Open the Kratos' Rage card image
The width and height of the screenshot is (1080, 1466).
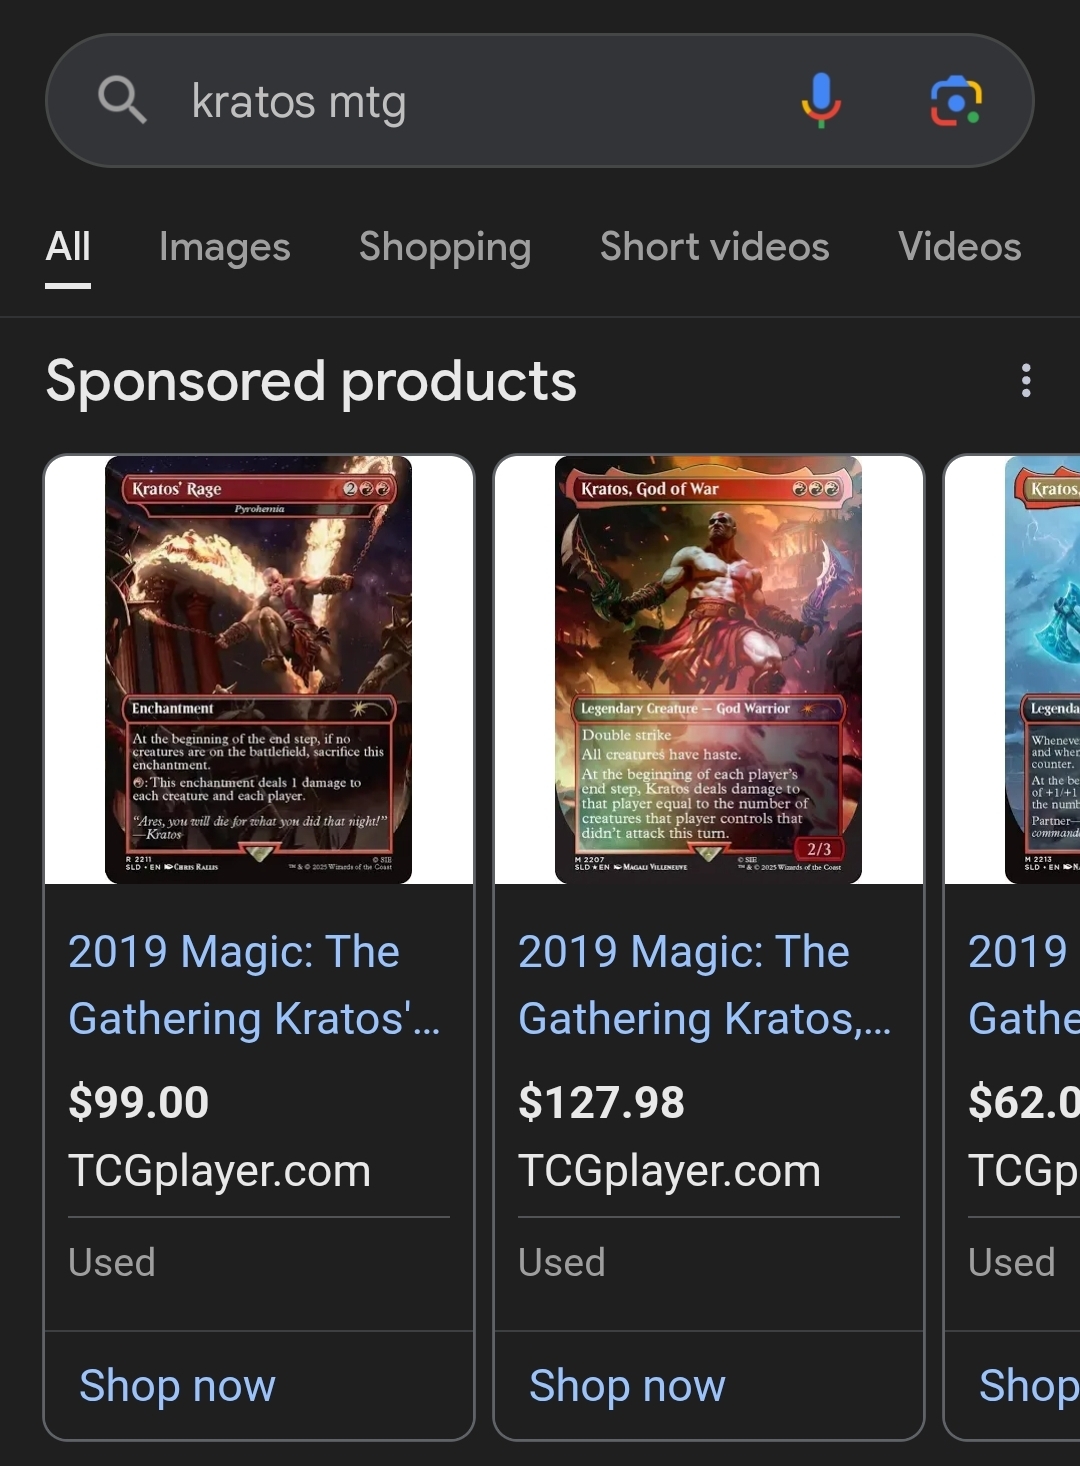259,670
